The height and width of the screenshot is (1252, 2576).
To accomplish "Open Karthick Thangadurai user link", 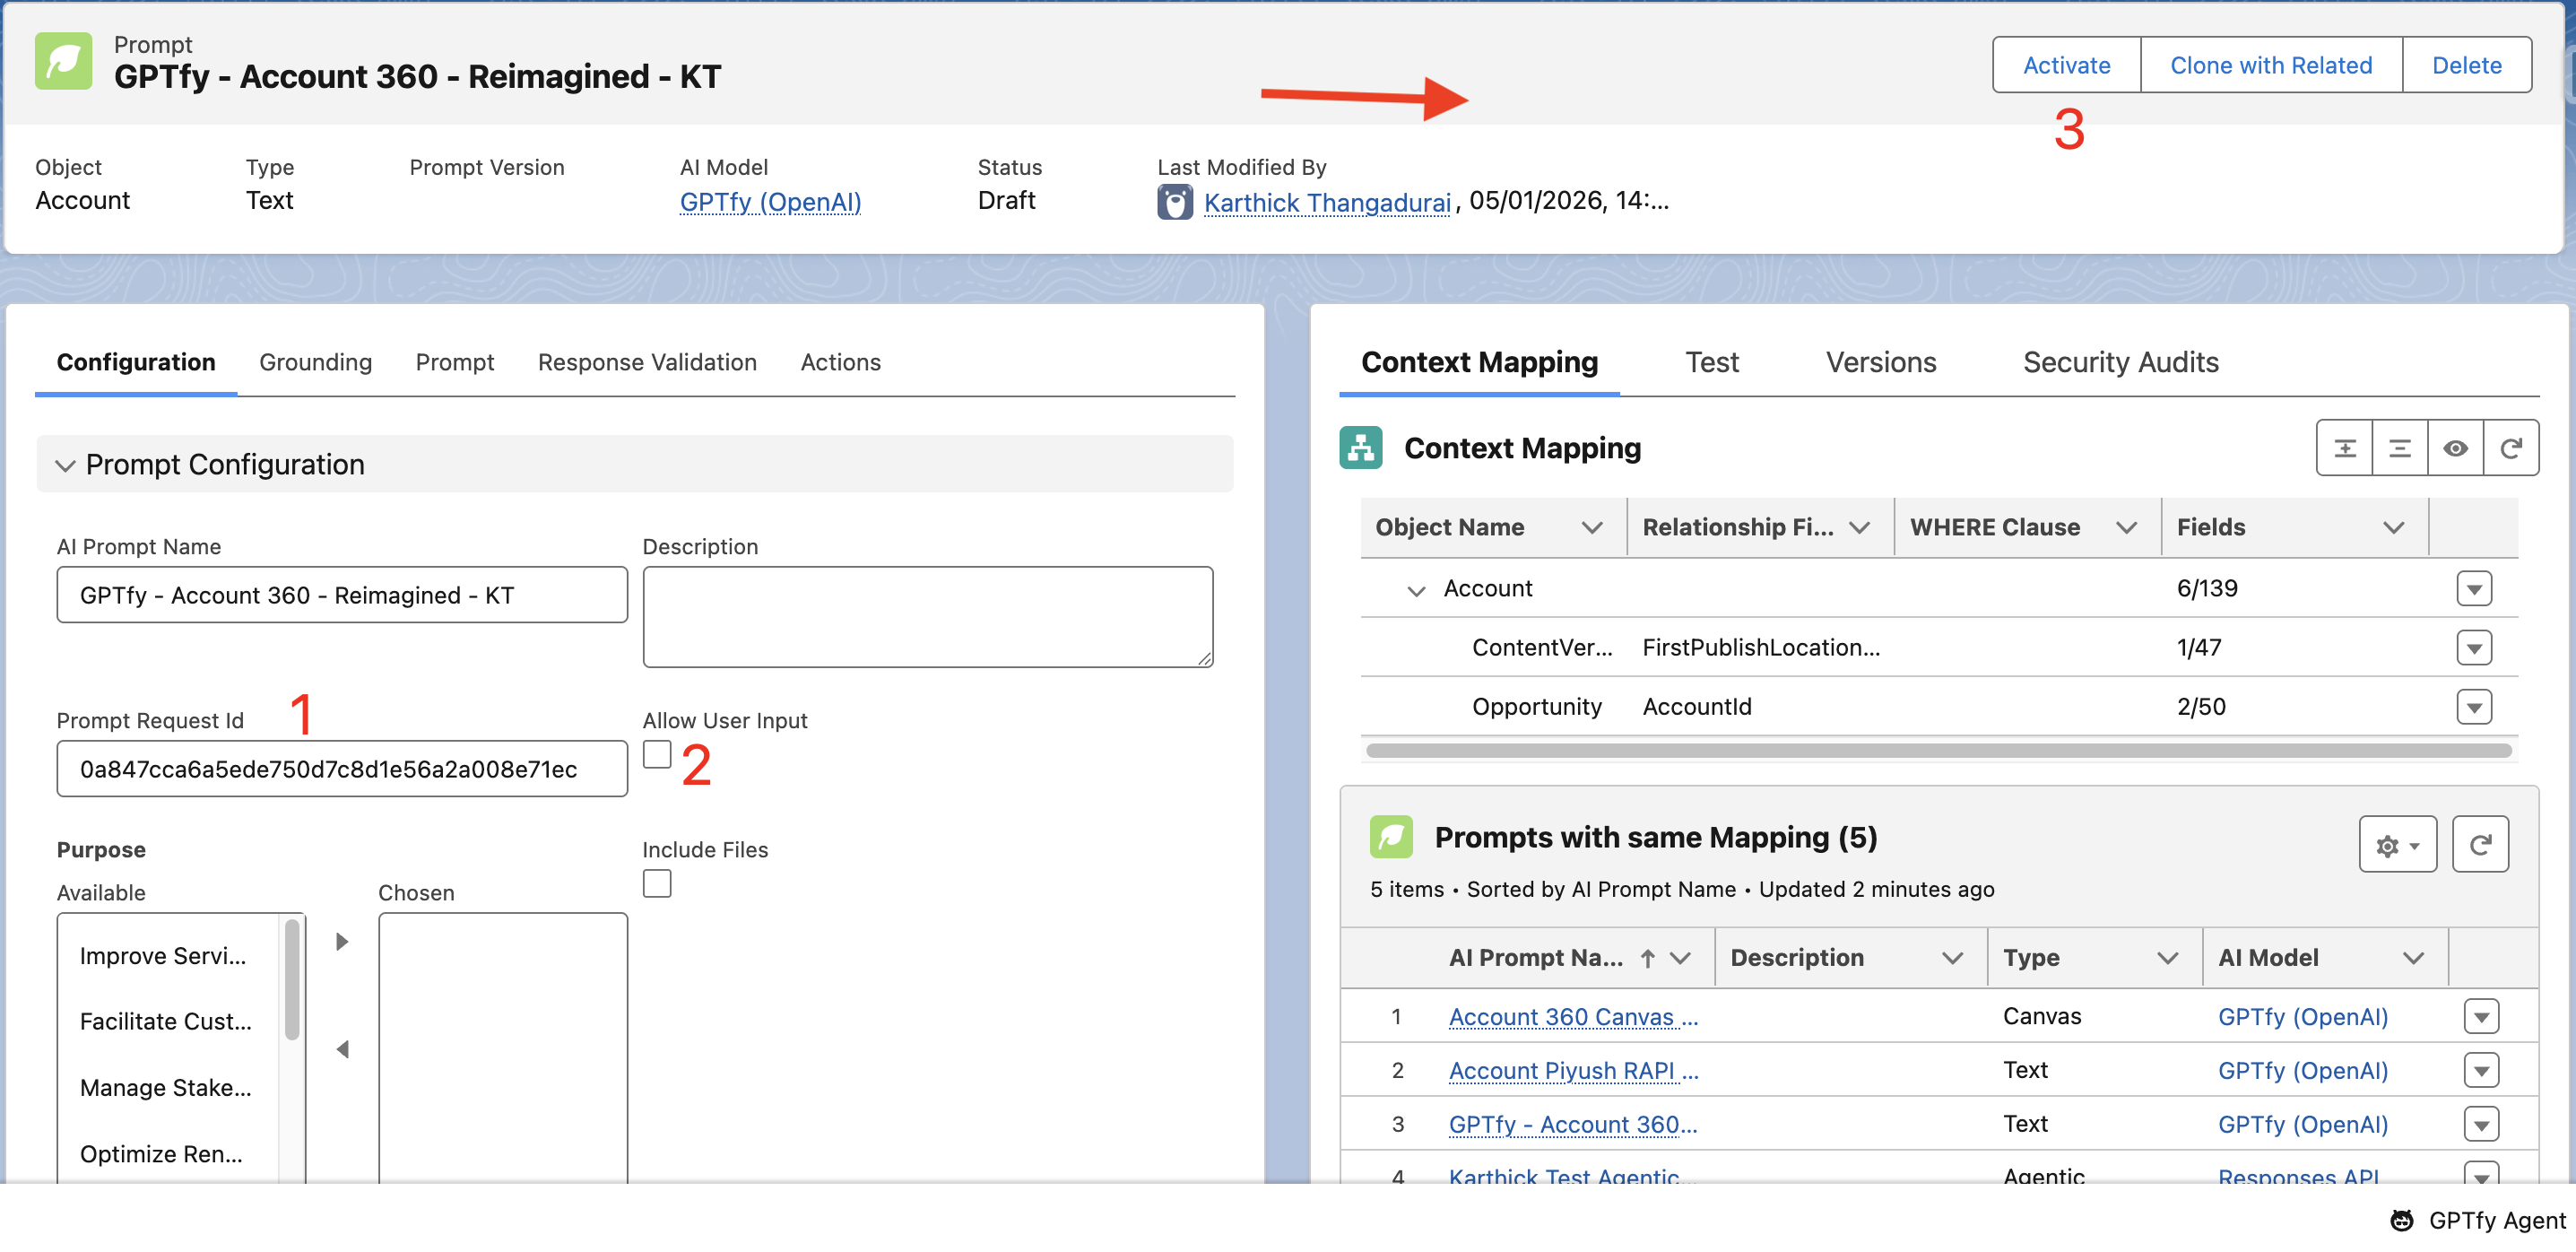I will [1326, 202].
